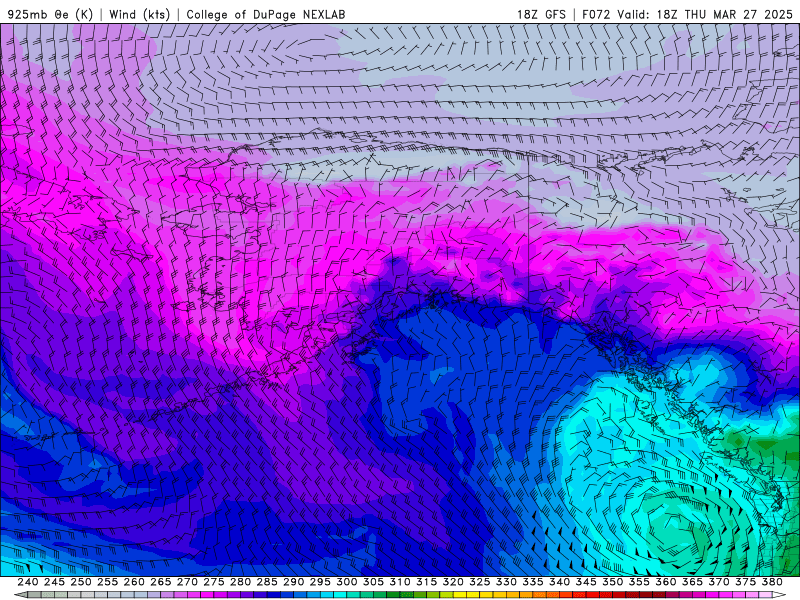Screen dimensions: 800x600
Task: Click the 380 value on the color scale
Action: [772, 582]
